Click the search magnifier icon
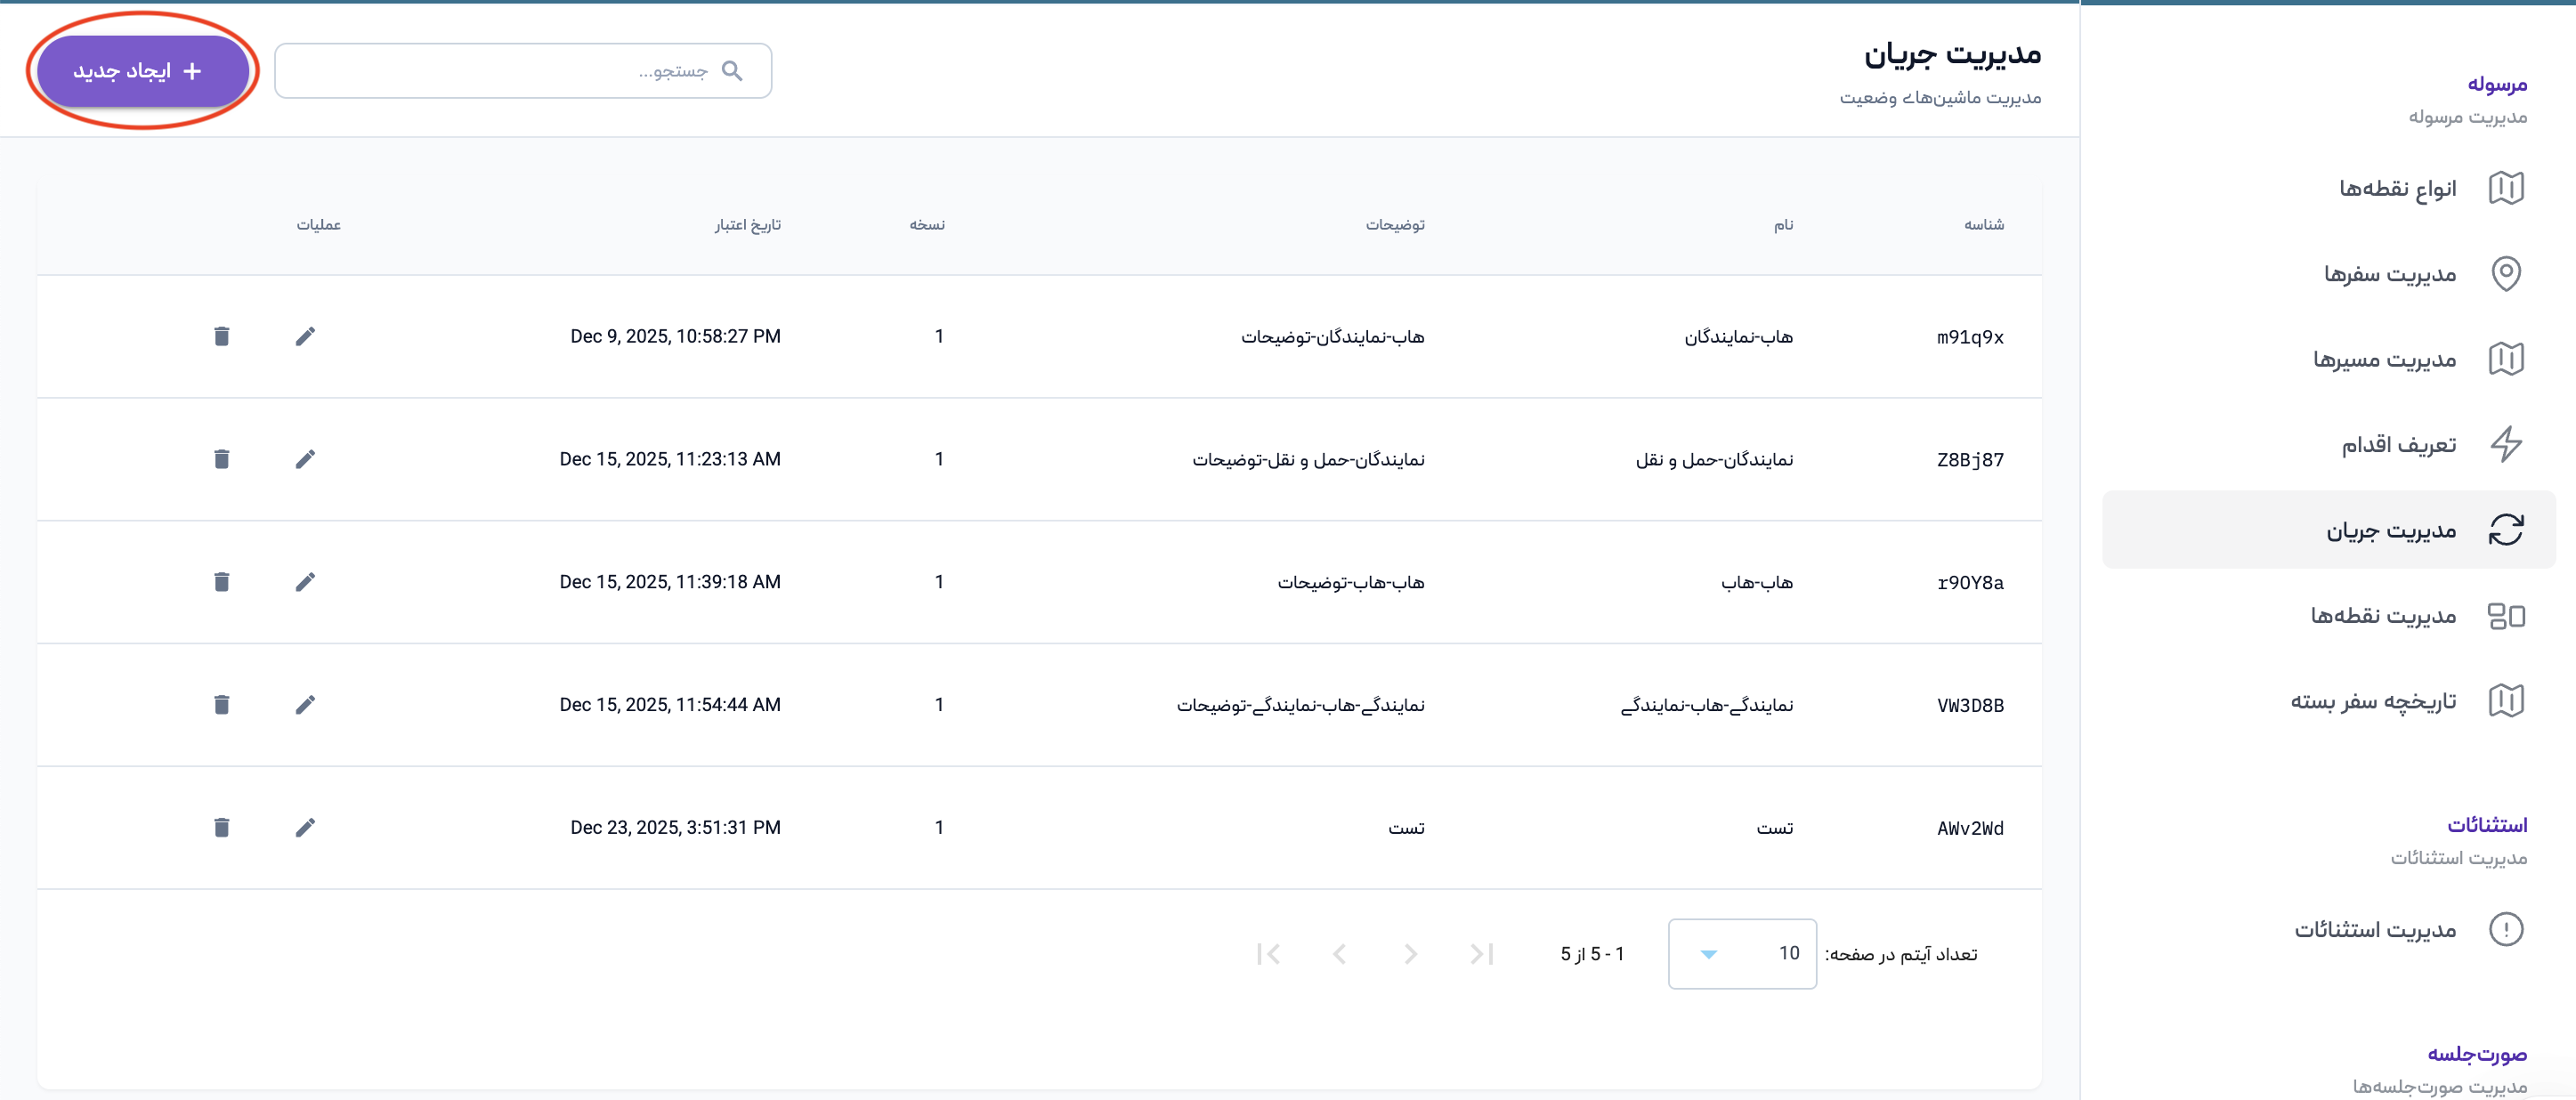2576x1100 pixels. pos(732,71)
